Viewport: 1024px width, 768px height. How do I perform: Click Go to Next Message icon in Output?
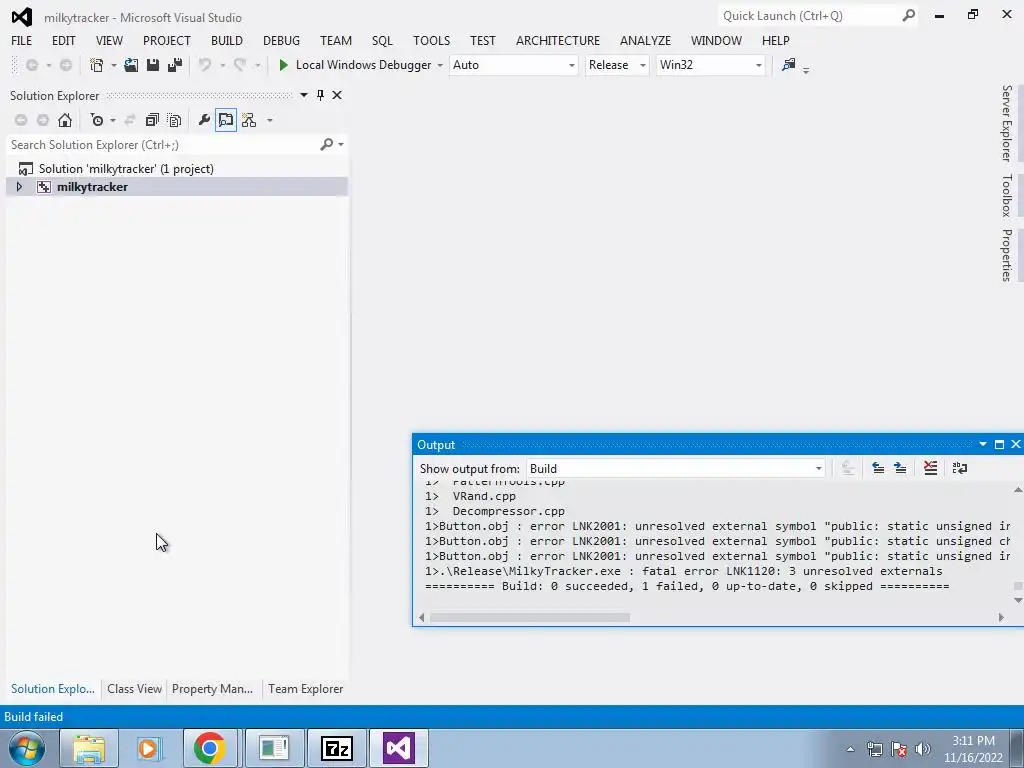click(900, 468)
